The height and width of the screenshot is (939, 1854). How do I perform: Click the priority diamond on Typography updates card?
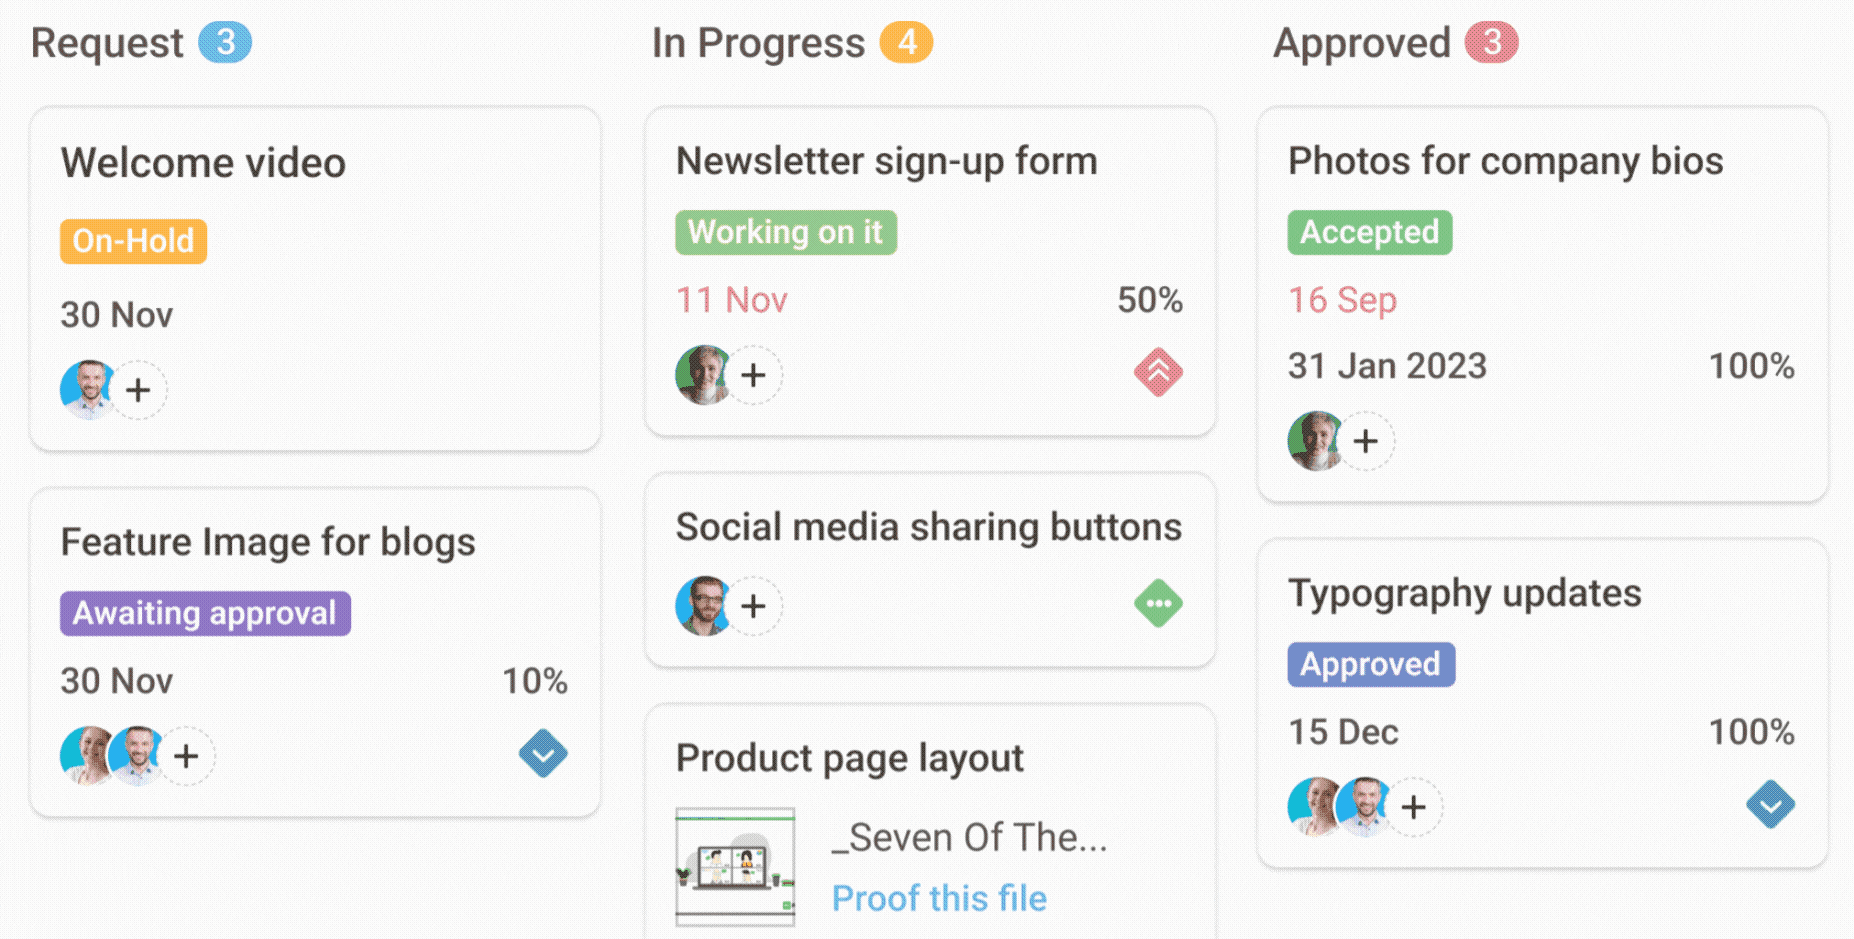coord(1770,805)
